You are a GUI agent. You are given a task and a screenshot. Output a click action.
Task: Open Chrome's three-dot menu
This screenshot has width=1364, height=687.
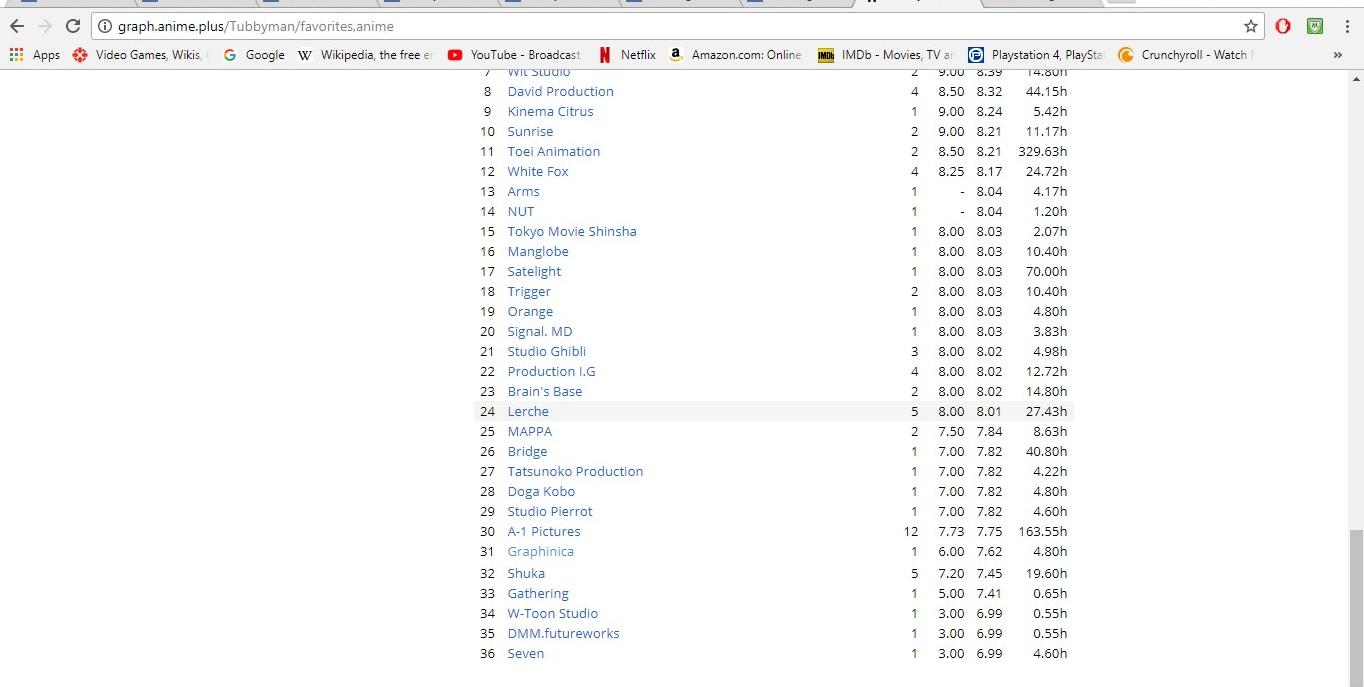pyautogui.click(x=1348, y=26)
